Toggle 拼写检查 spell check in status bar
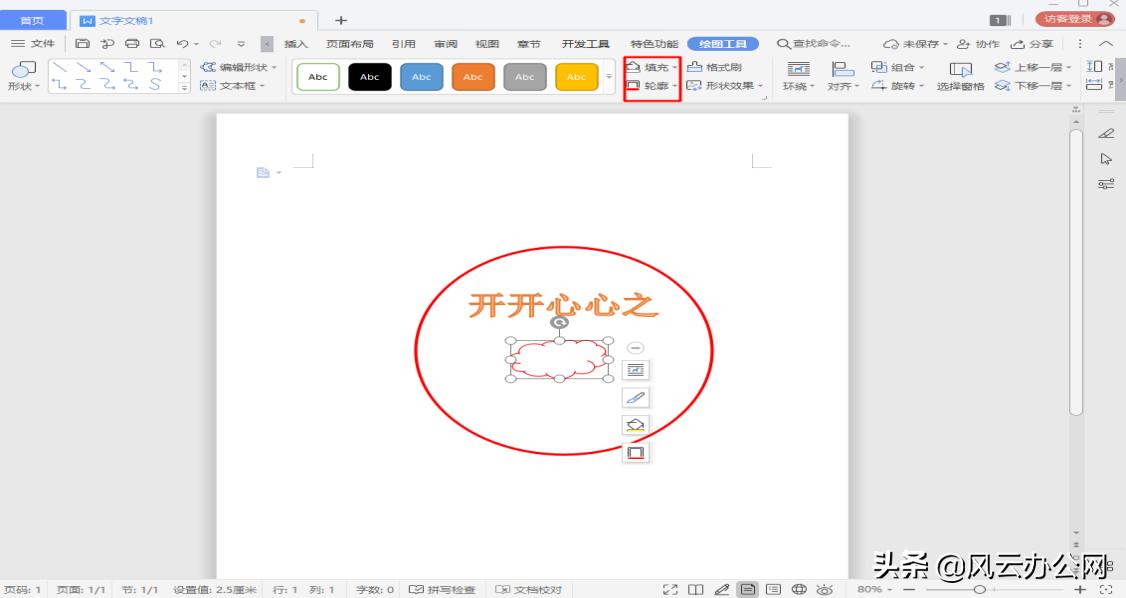Viewport: 1126px width, 598px height. click(x=442, y=589)
